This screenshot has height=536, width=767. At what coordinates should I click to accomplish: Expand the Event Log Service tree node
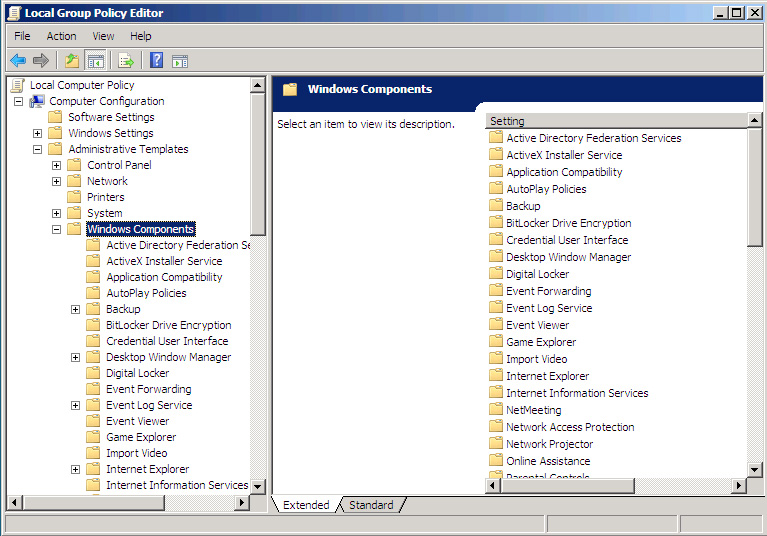coord(75,405)
